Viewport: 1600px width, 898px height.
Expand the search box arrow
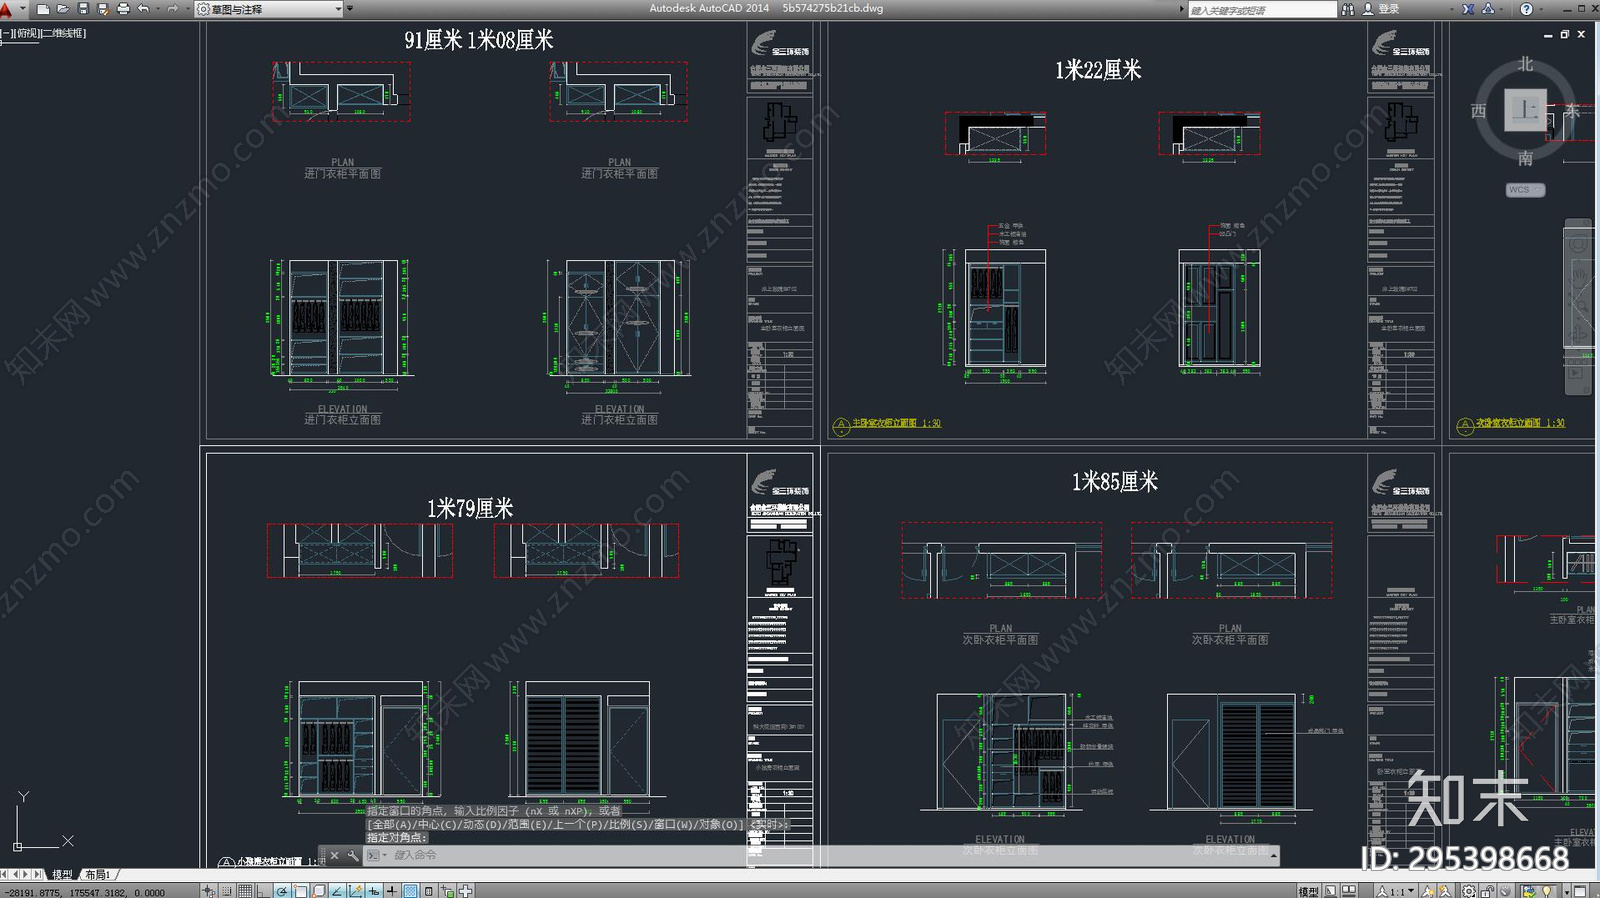coord(1181,9)
